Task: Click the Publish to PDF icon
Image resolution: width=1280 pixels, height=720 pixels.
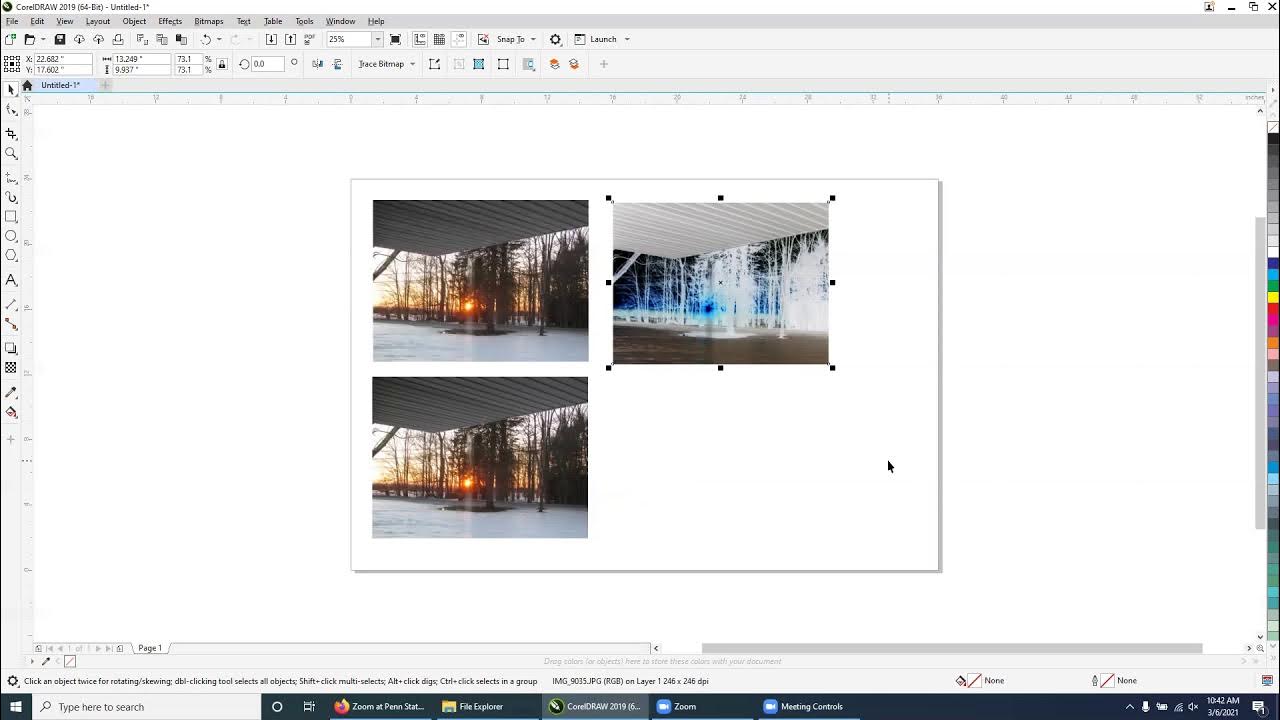Action: coord(310,39)
